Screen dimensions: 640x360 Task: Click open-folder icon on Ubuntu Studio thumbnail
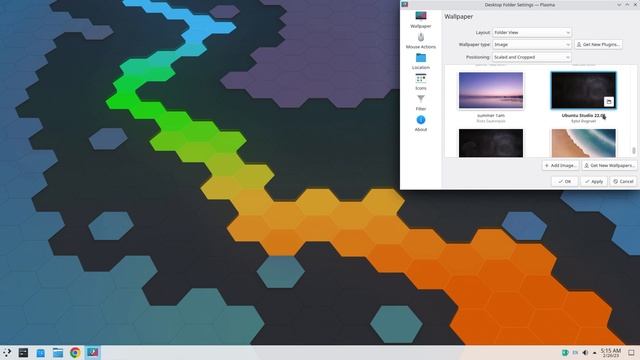pyautogui.click(x=609, y=102)
